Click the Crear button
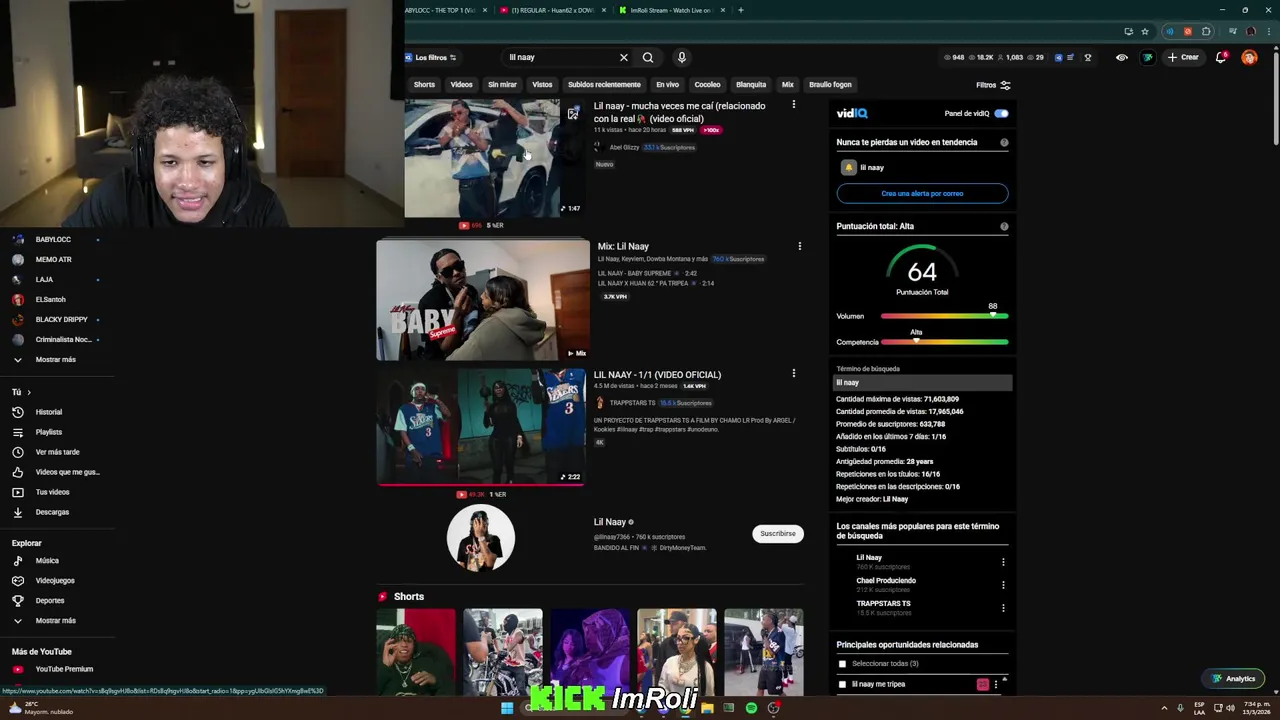Viewport: 1280px width, 720px height. 1183,57
